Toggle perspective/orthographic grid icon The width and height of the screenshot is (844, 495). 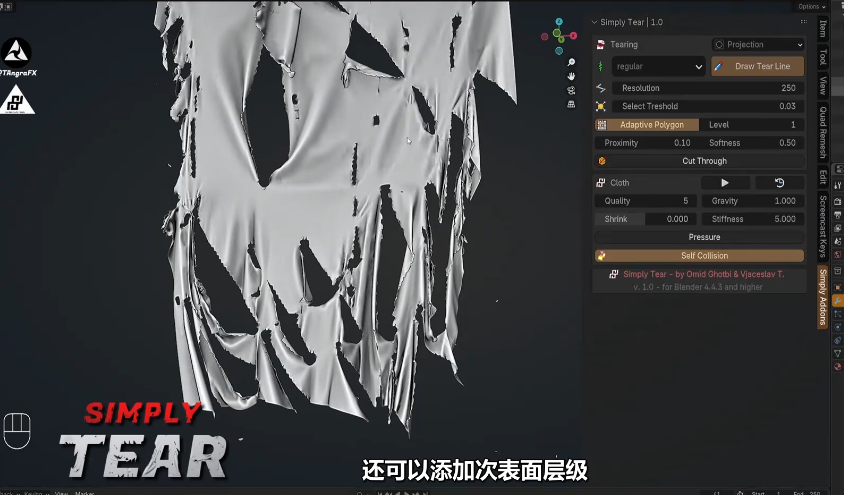coord(571,104)
